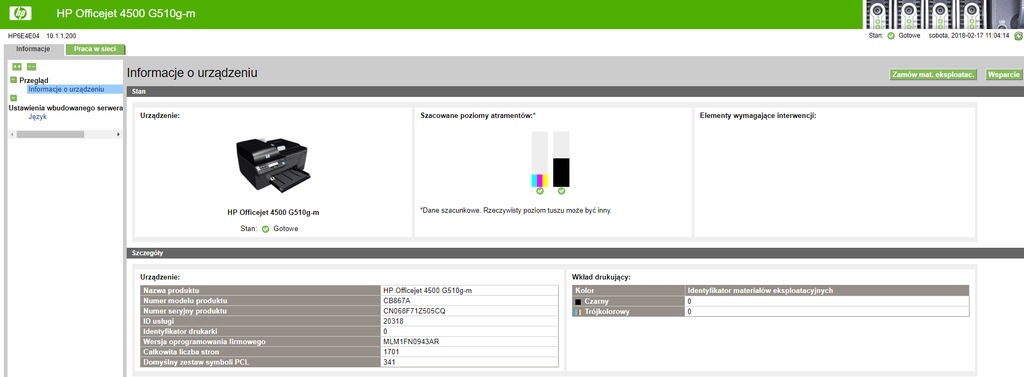The image size is (1024, 377).
Task: Open the Język settings link
Action: point(38,117)
